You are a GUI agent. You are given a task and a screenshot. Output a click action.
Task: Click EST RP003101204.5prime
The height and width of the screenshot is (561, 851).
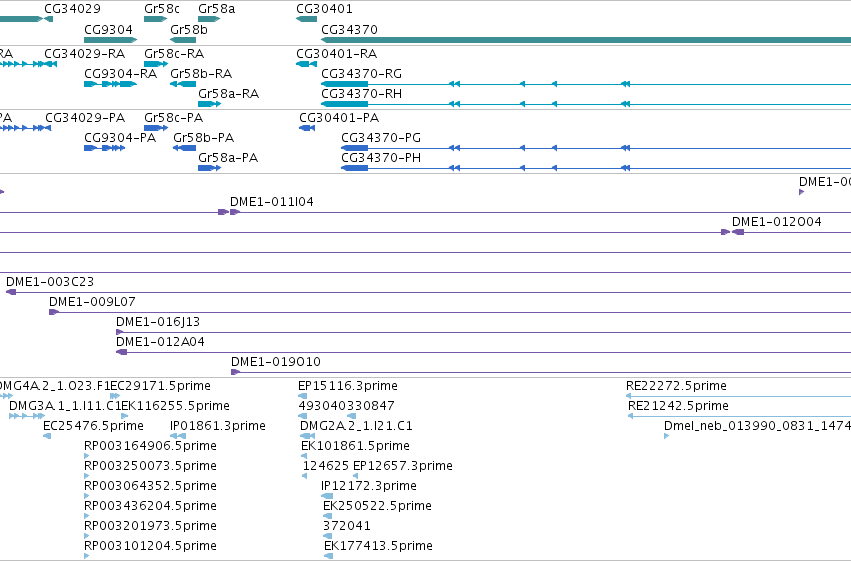pos(150,546)
